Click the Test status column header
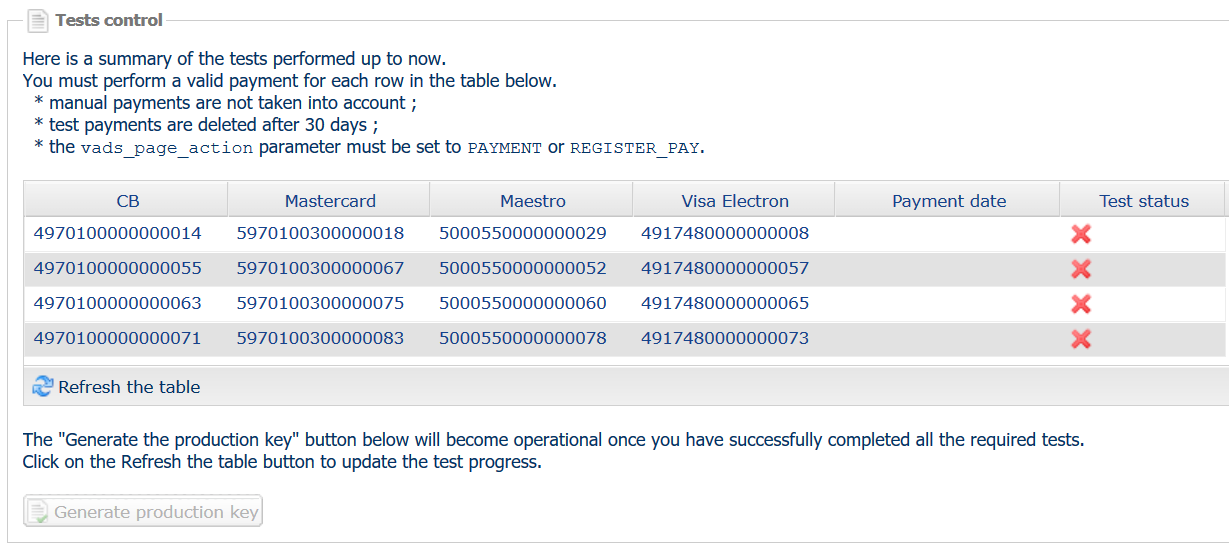1229x545 pixels. tap(1144, 201)
